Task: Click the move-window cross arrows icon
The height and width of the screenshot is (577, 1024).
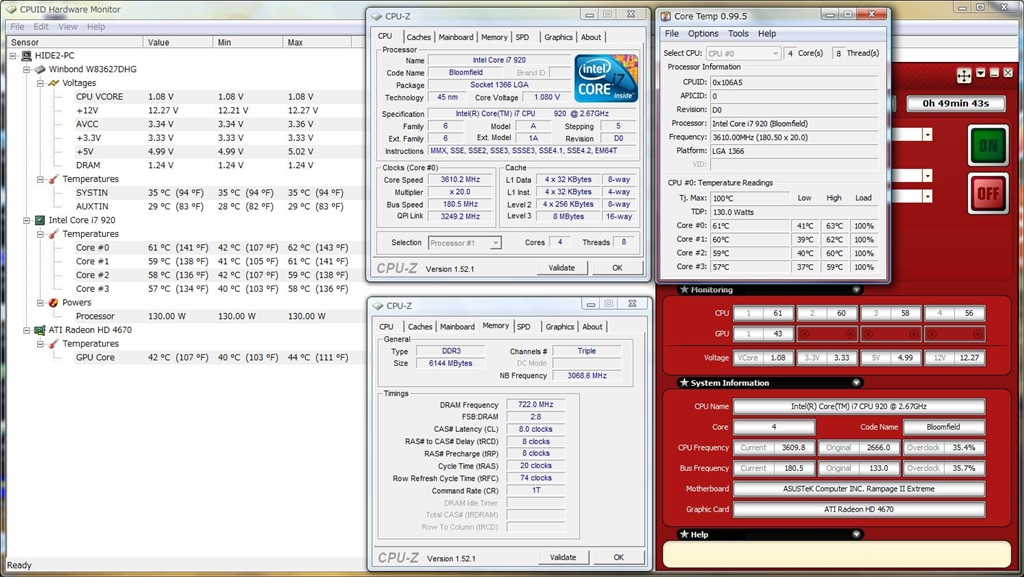Action: (x=964, y=75)
